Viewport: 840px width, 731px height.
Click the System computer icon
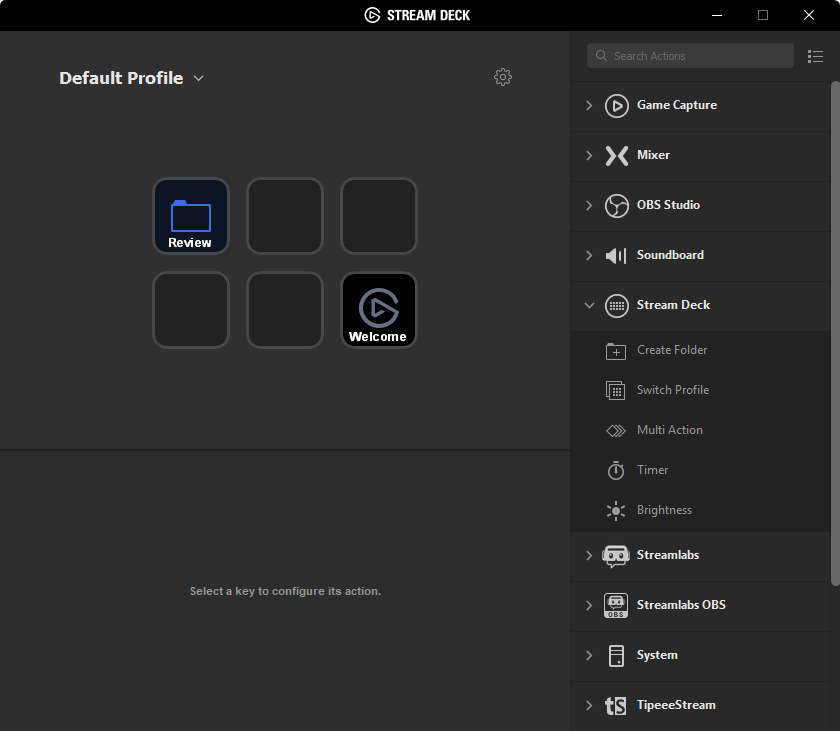pos(617,655)
